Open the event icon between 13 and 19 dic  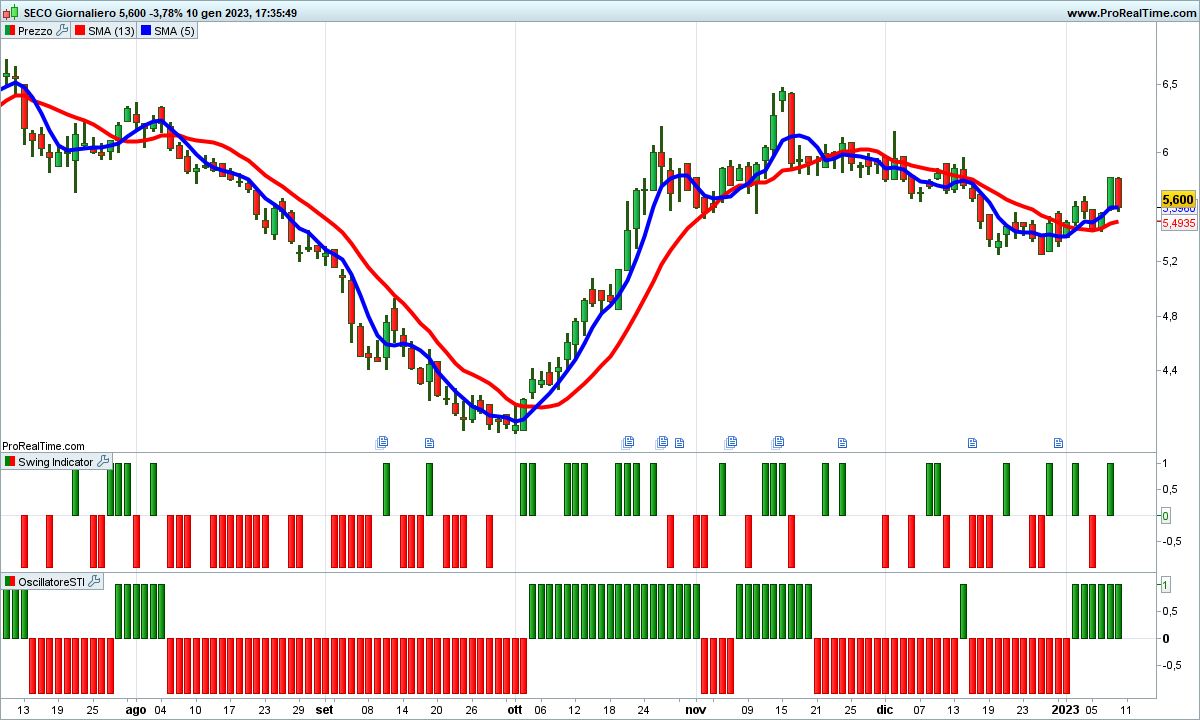tap(971, 442)
